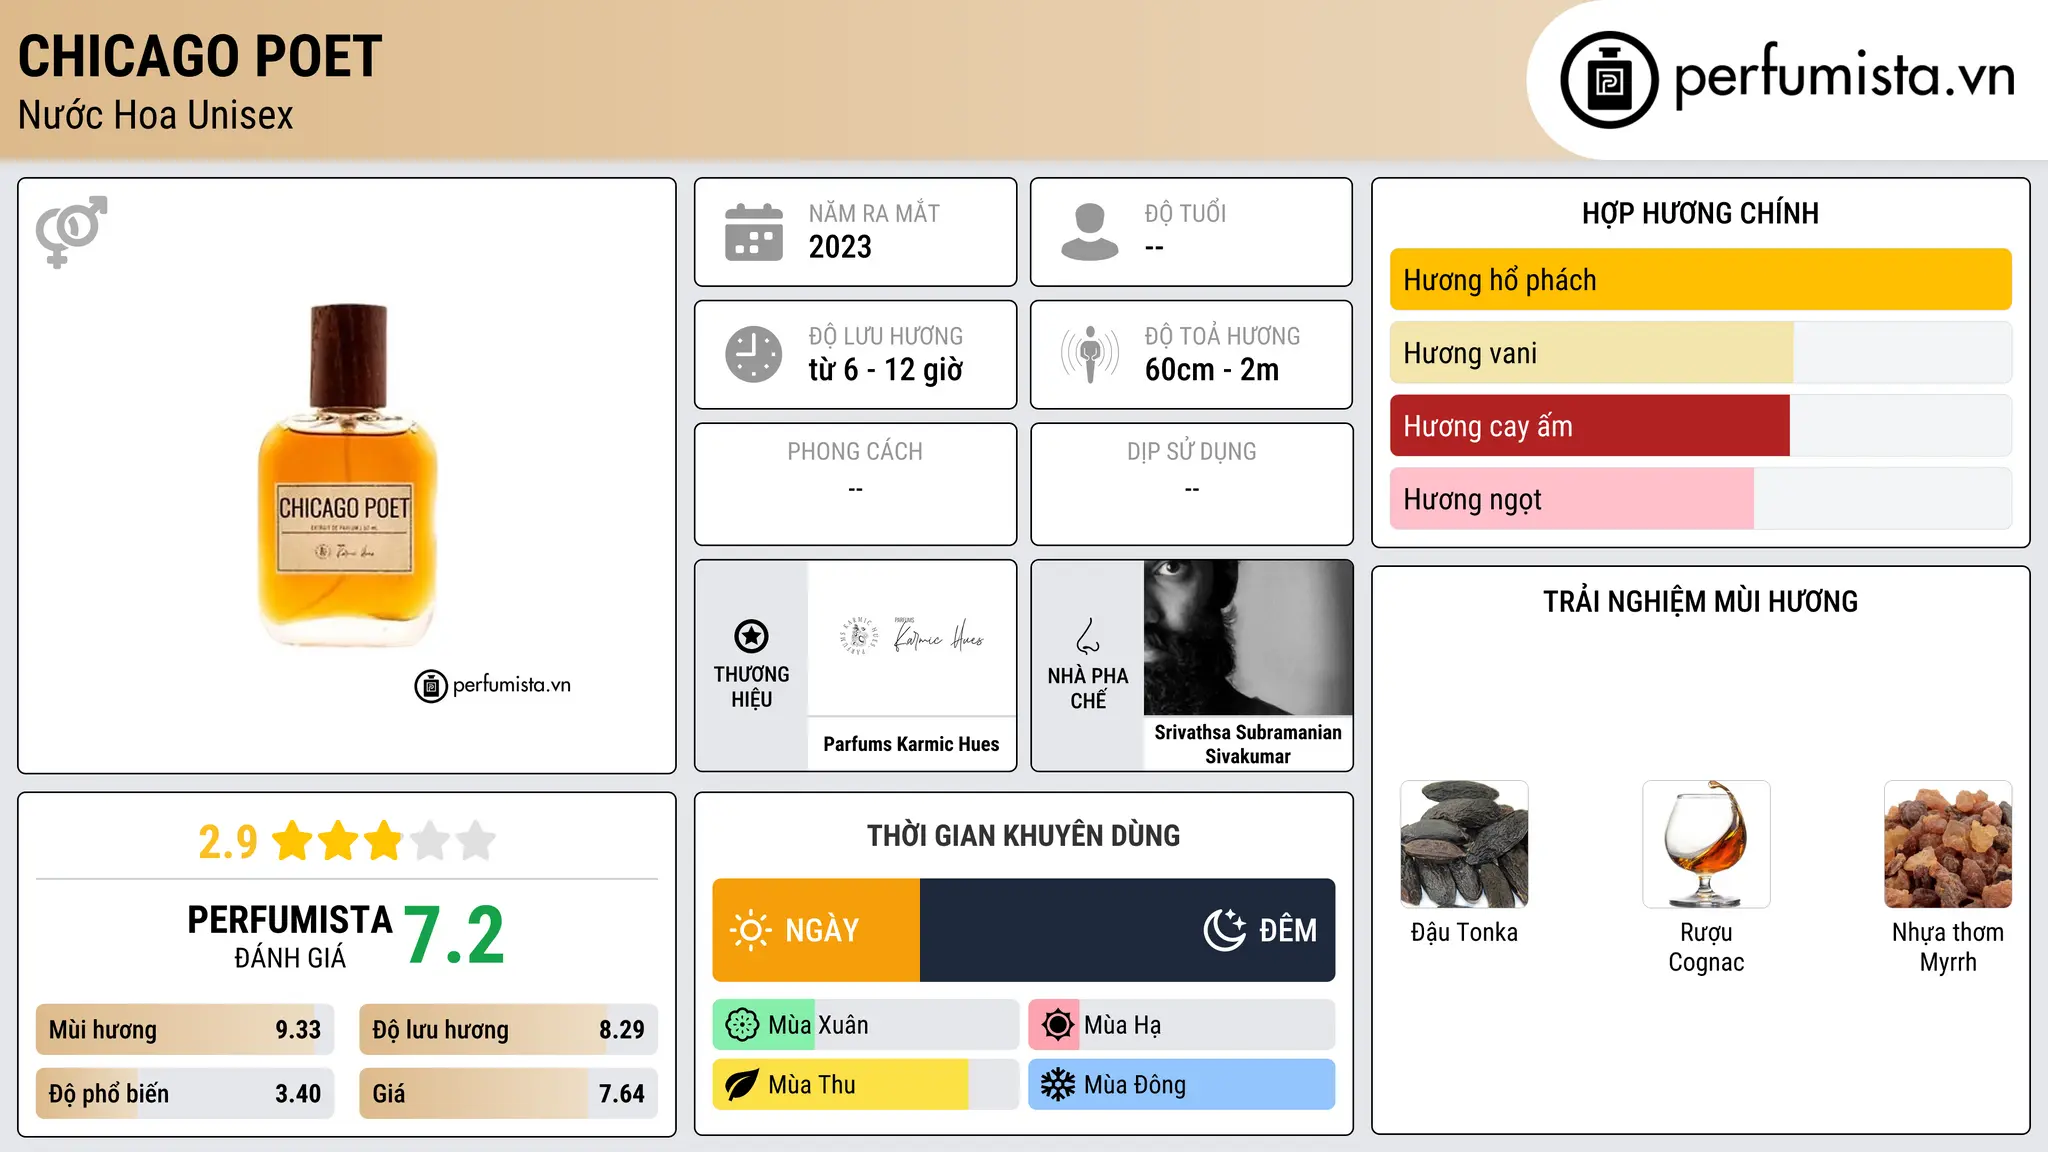Click the Rượu Cognac note label
This screenshot has height=1152, width=2048.
[1706, 947]
